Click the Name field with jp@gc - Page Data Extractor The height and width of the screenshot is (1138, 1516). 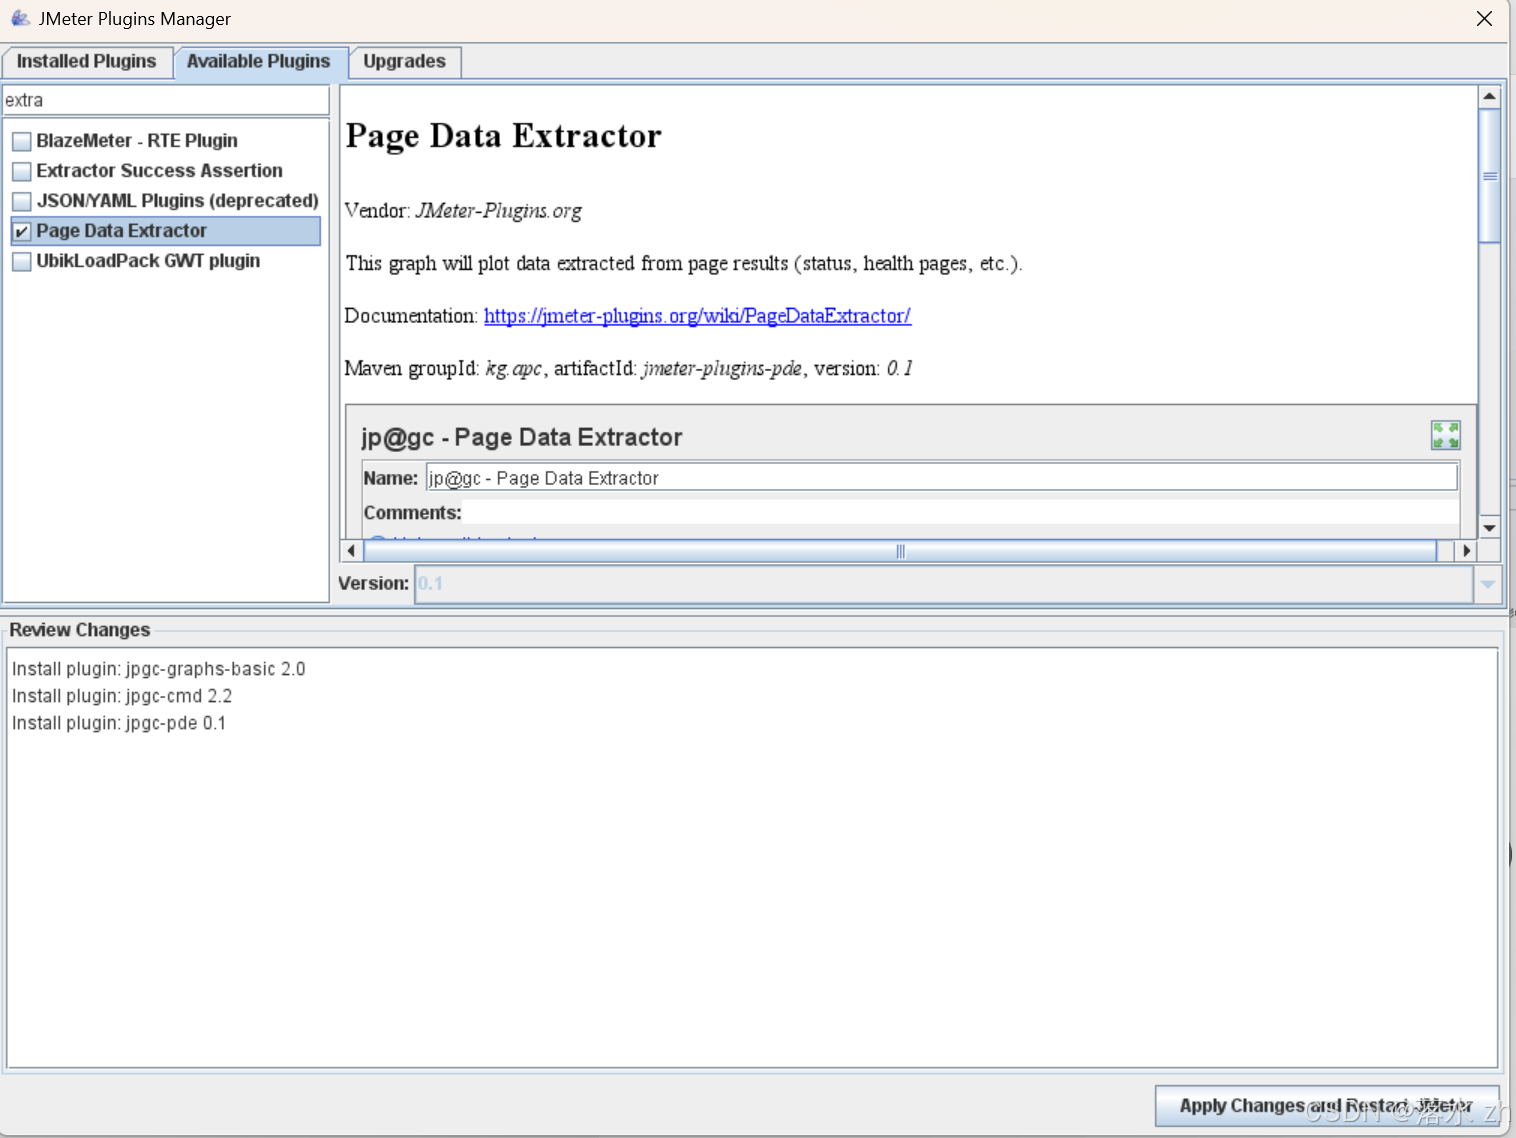point(941,478)
